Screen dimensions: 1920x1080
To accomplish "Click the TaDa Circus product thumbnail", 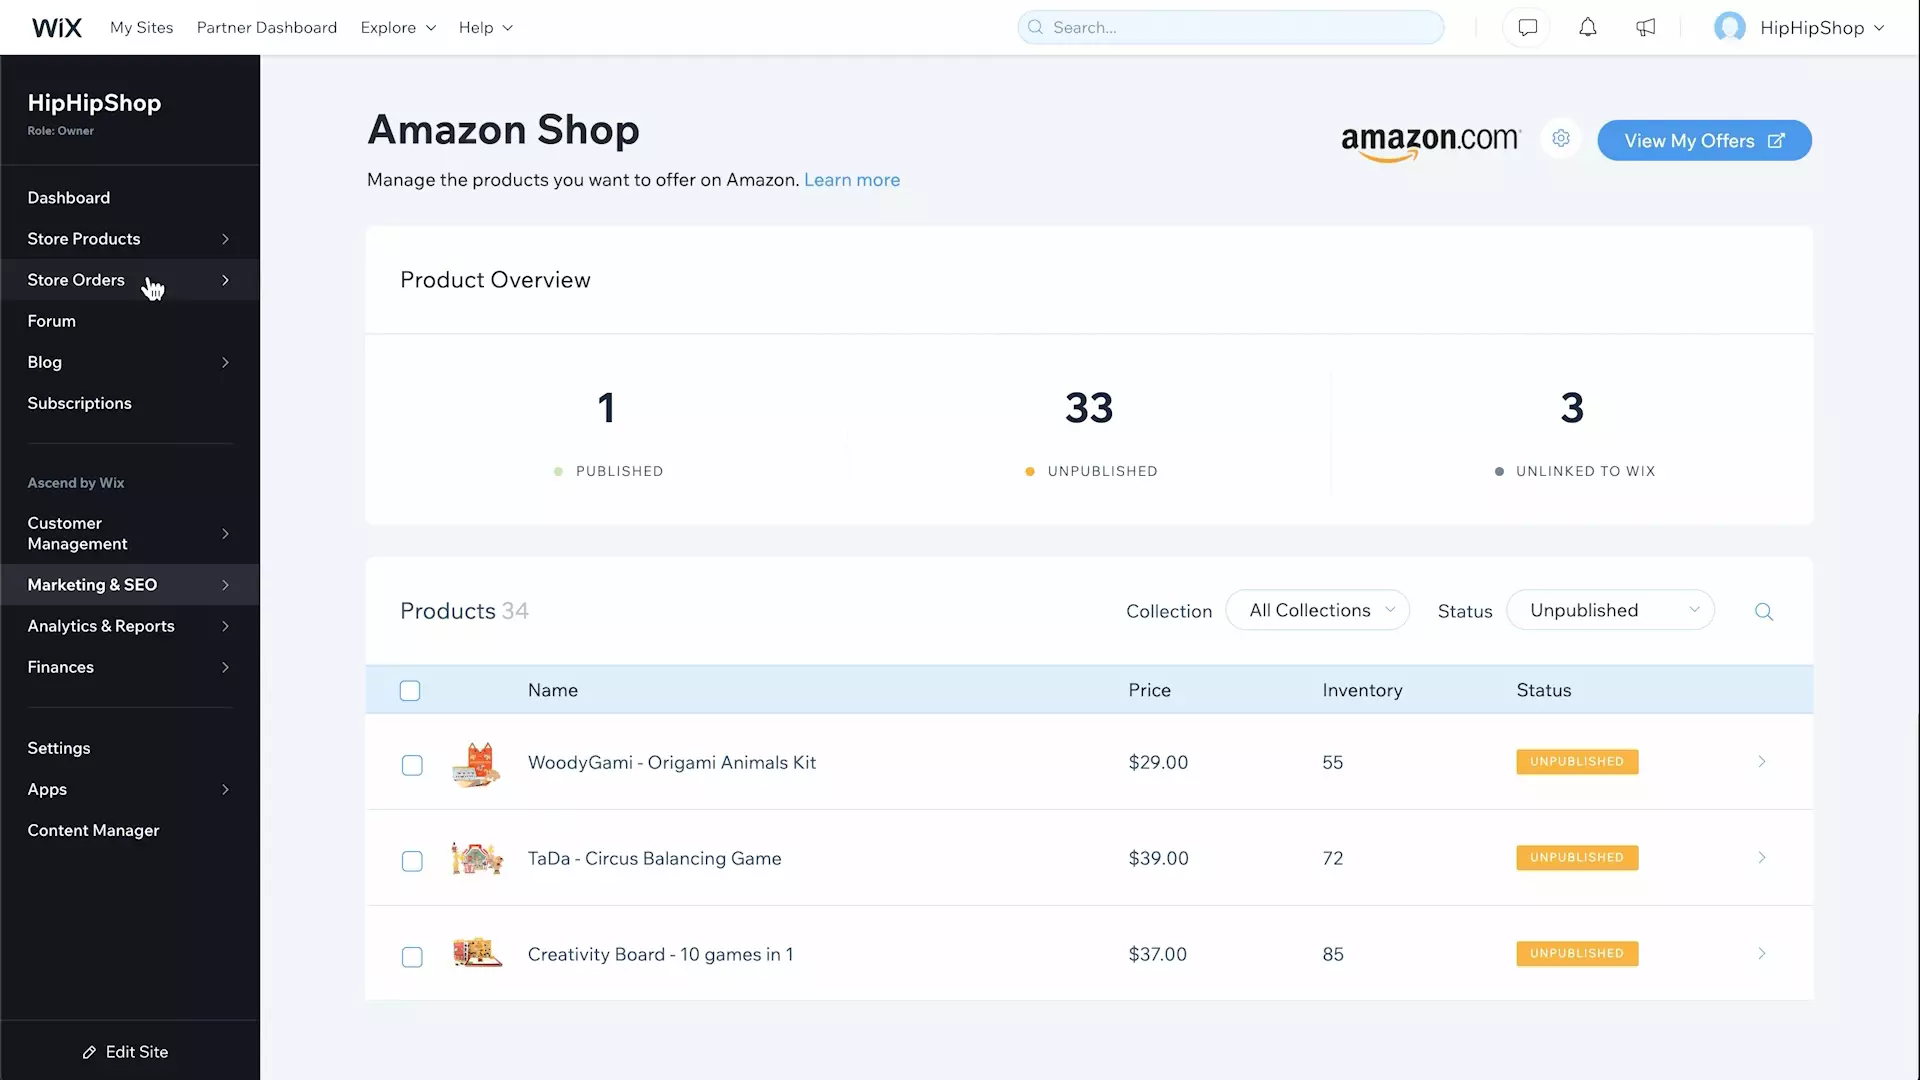I will (477, 858).
